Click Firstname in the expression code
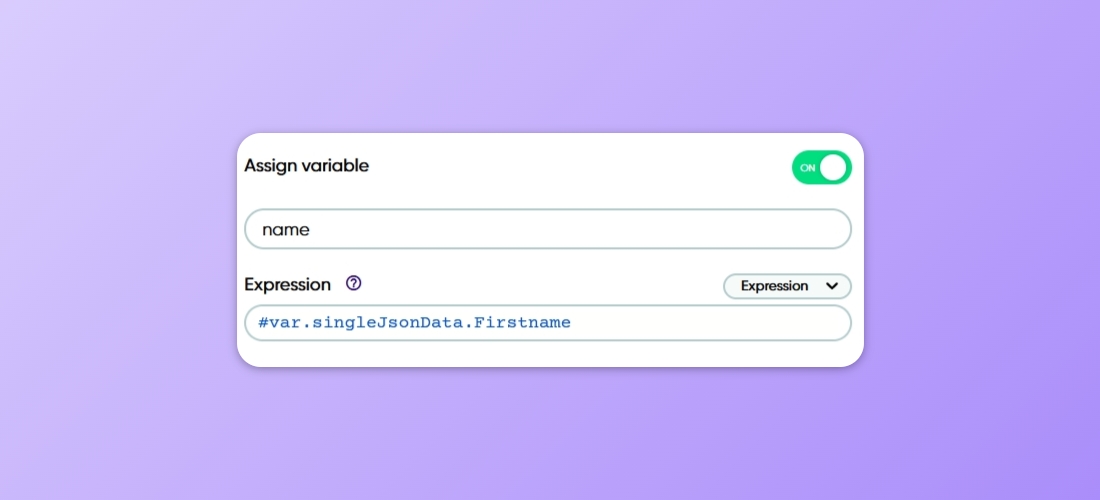The image size is (1100, 500). 526,323
